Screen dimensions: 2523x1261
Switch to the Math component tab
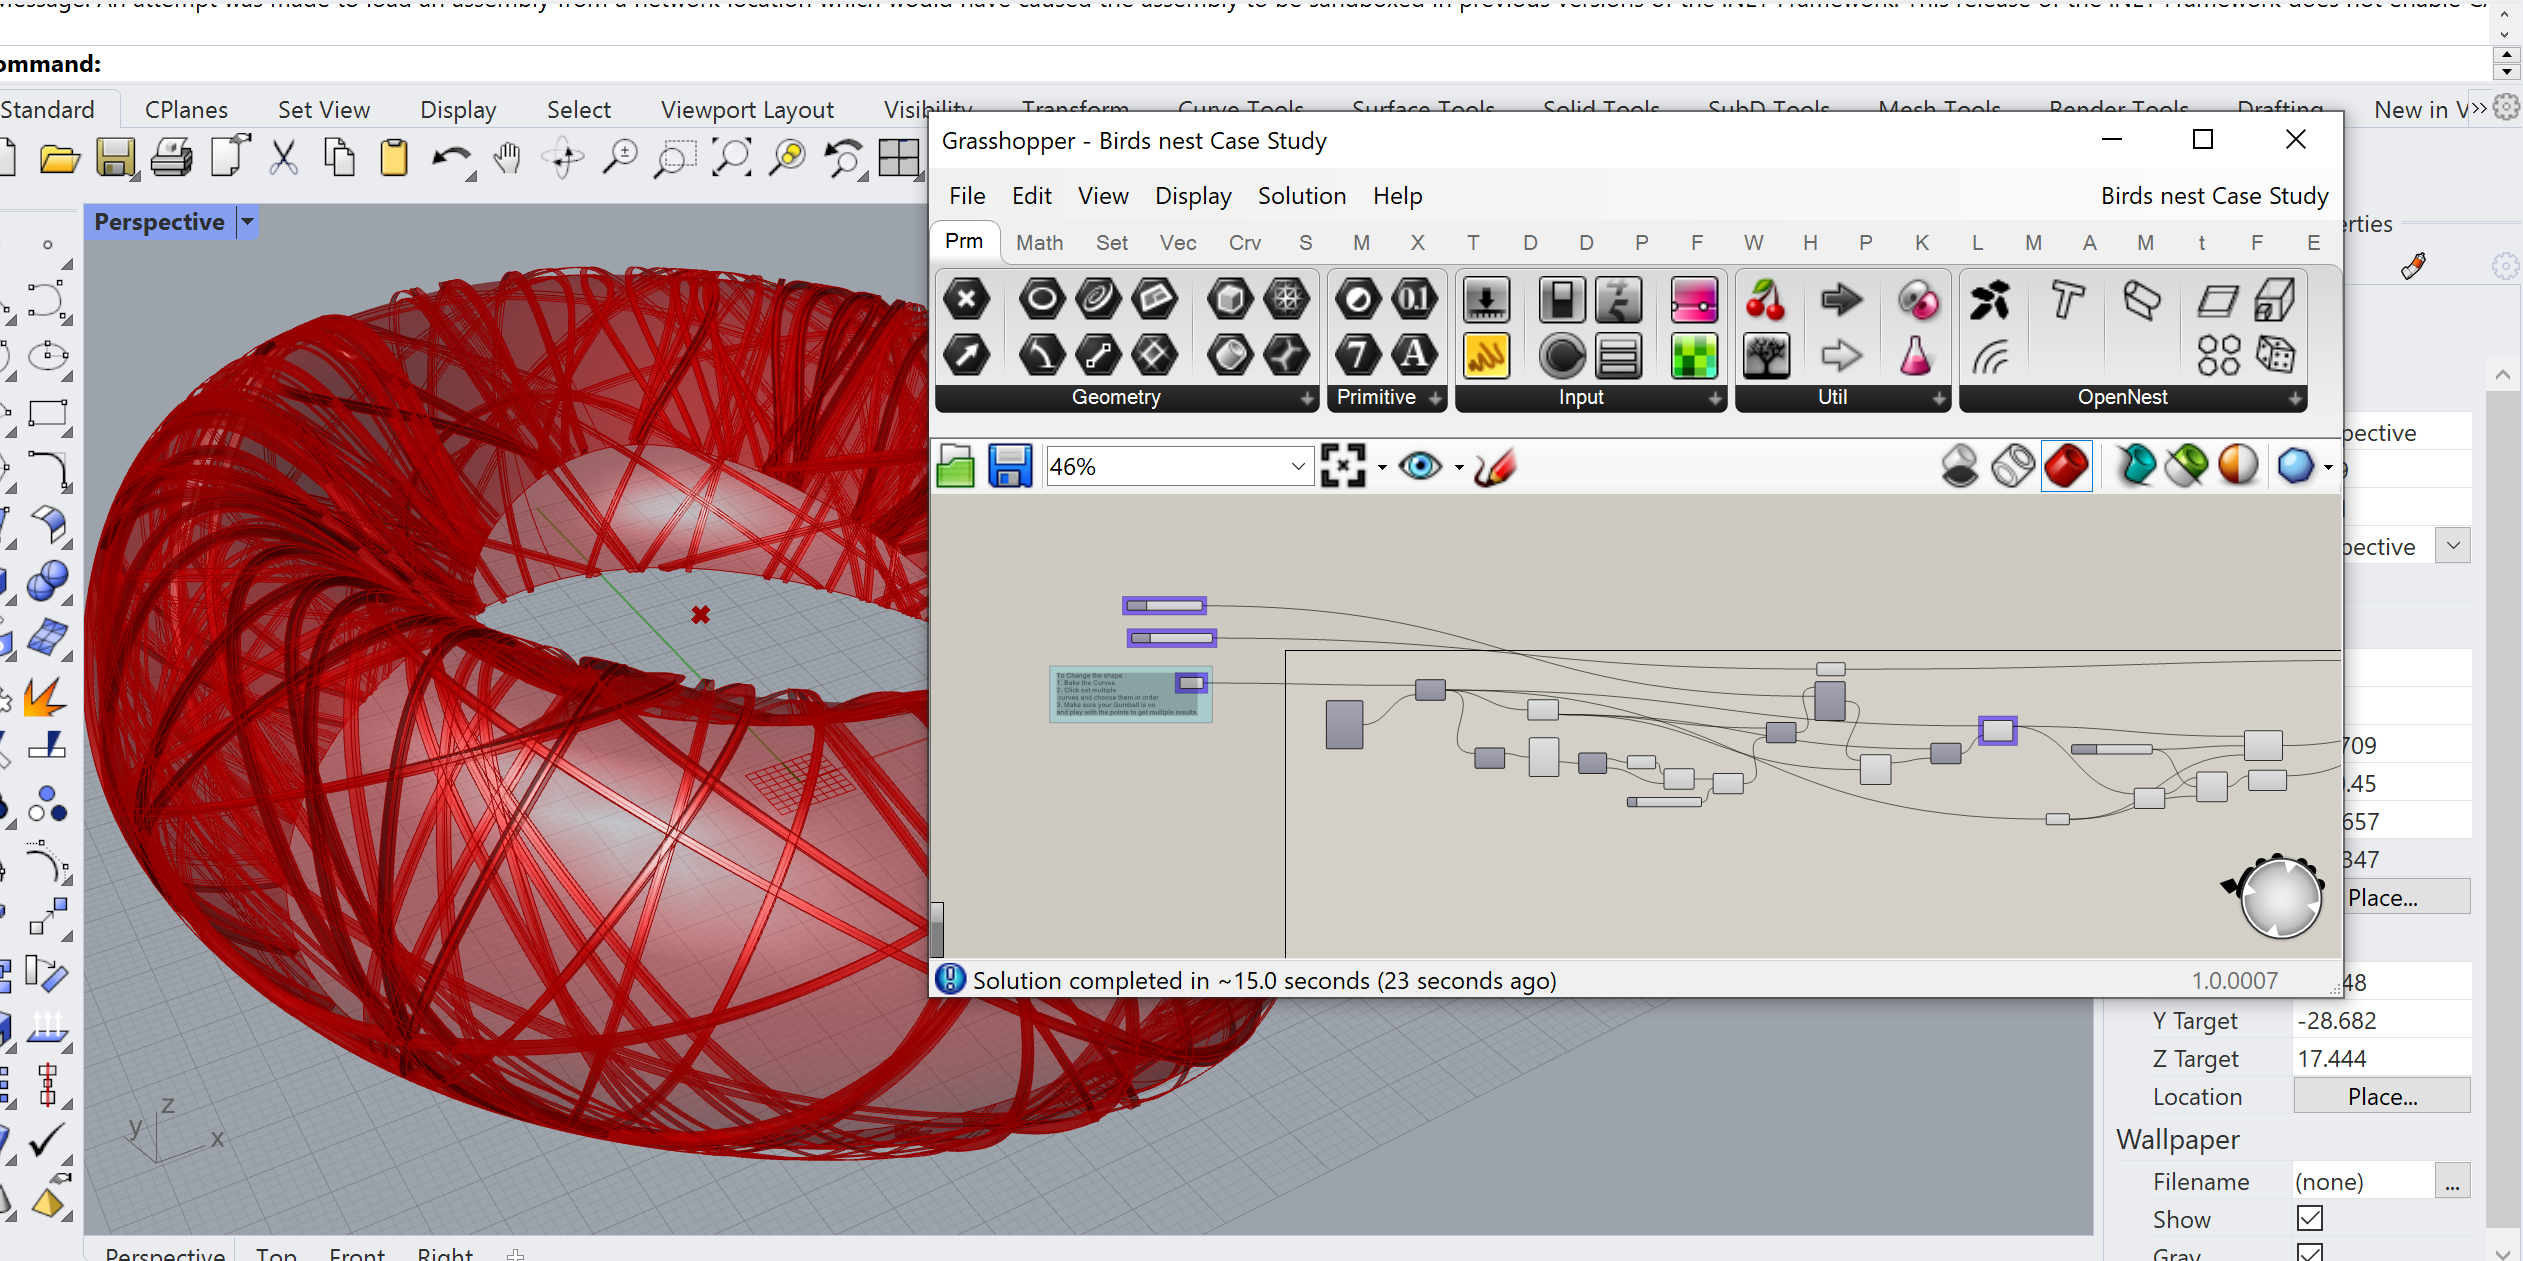pyautogui.click(x=1039, y=243)
